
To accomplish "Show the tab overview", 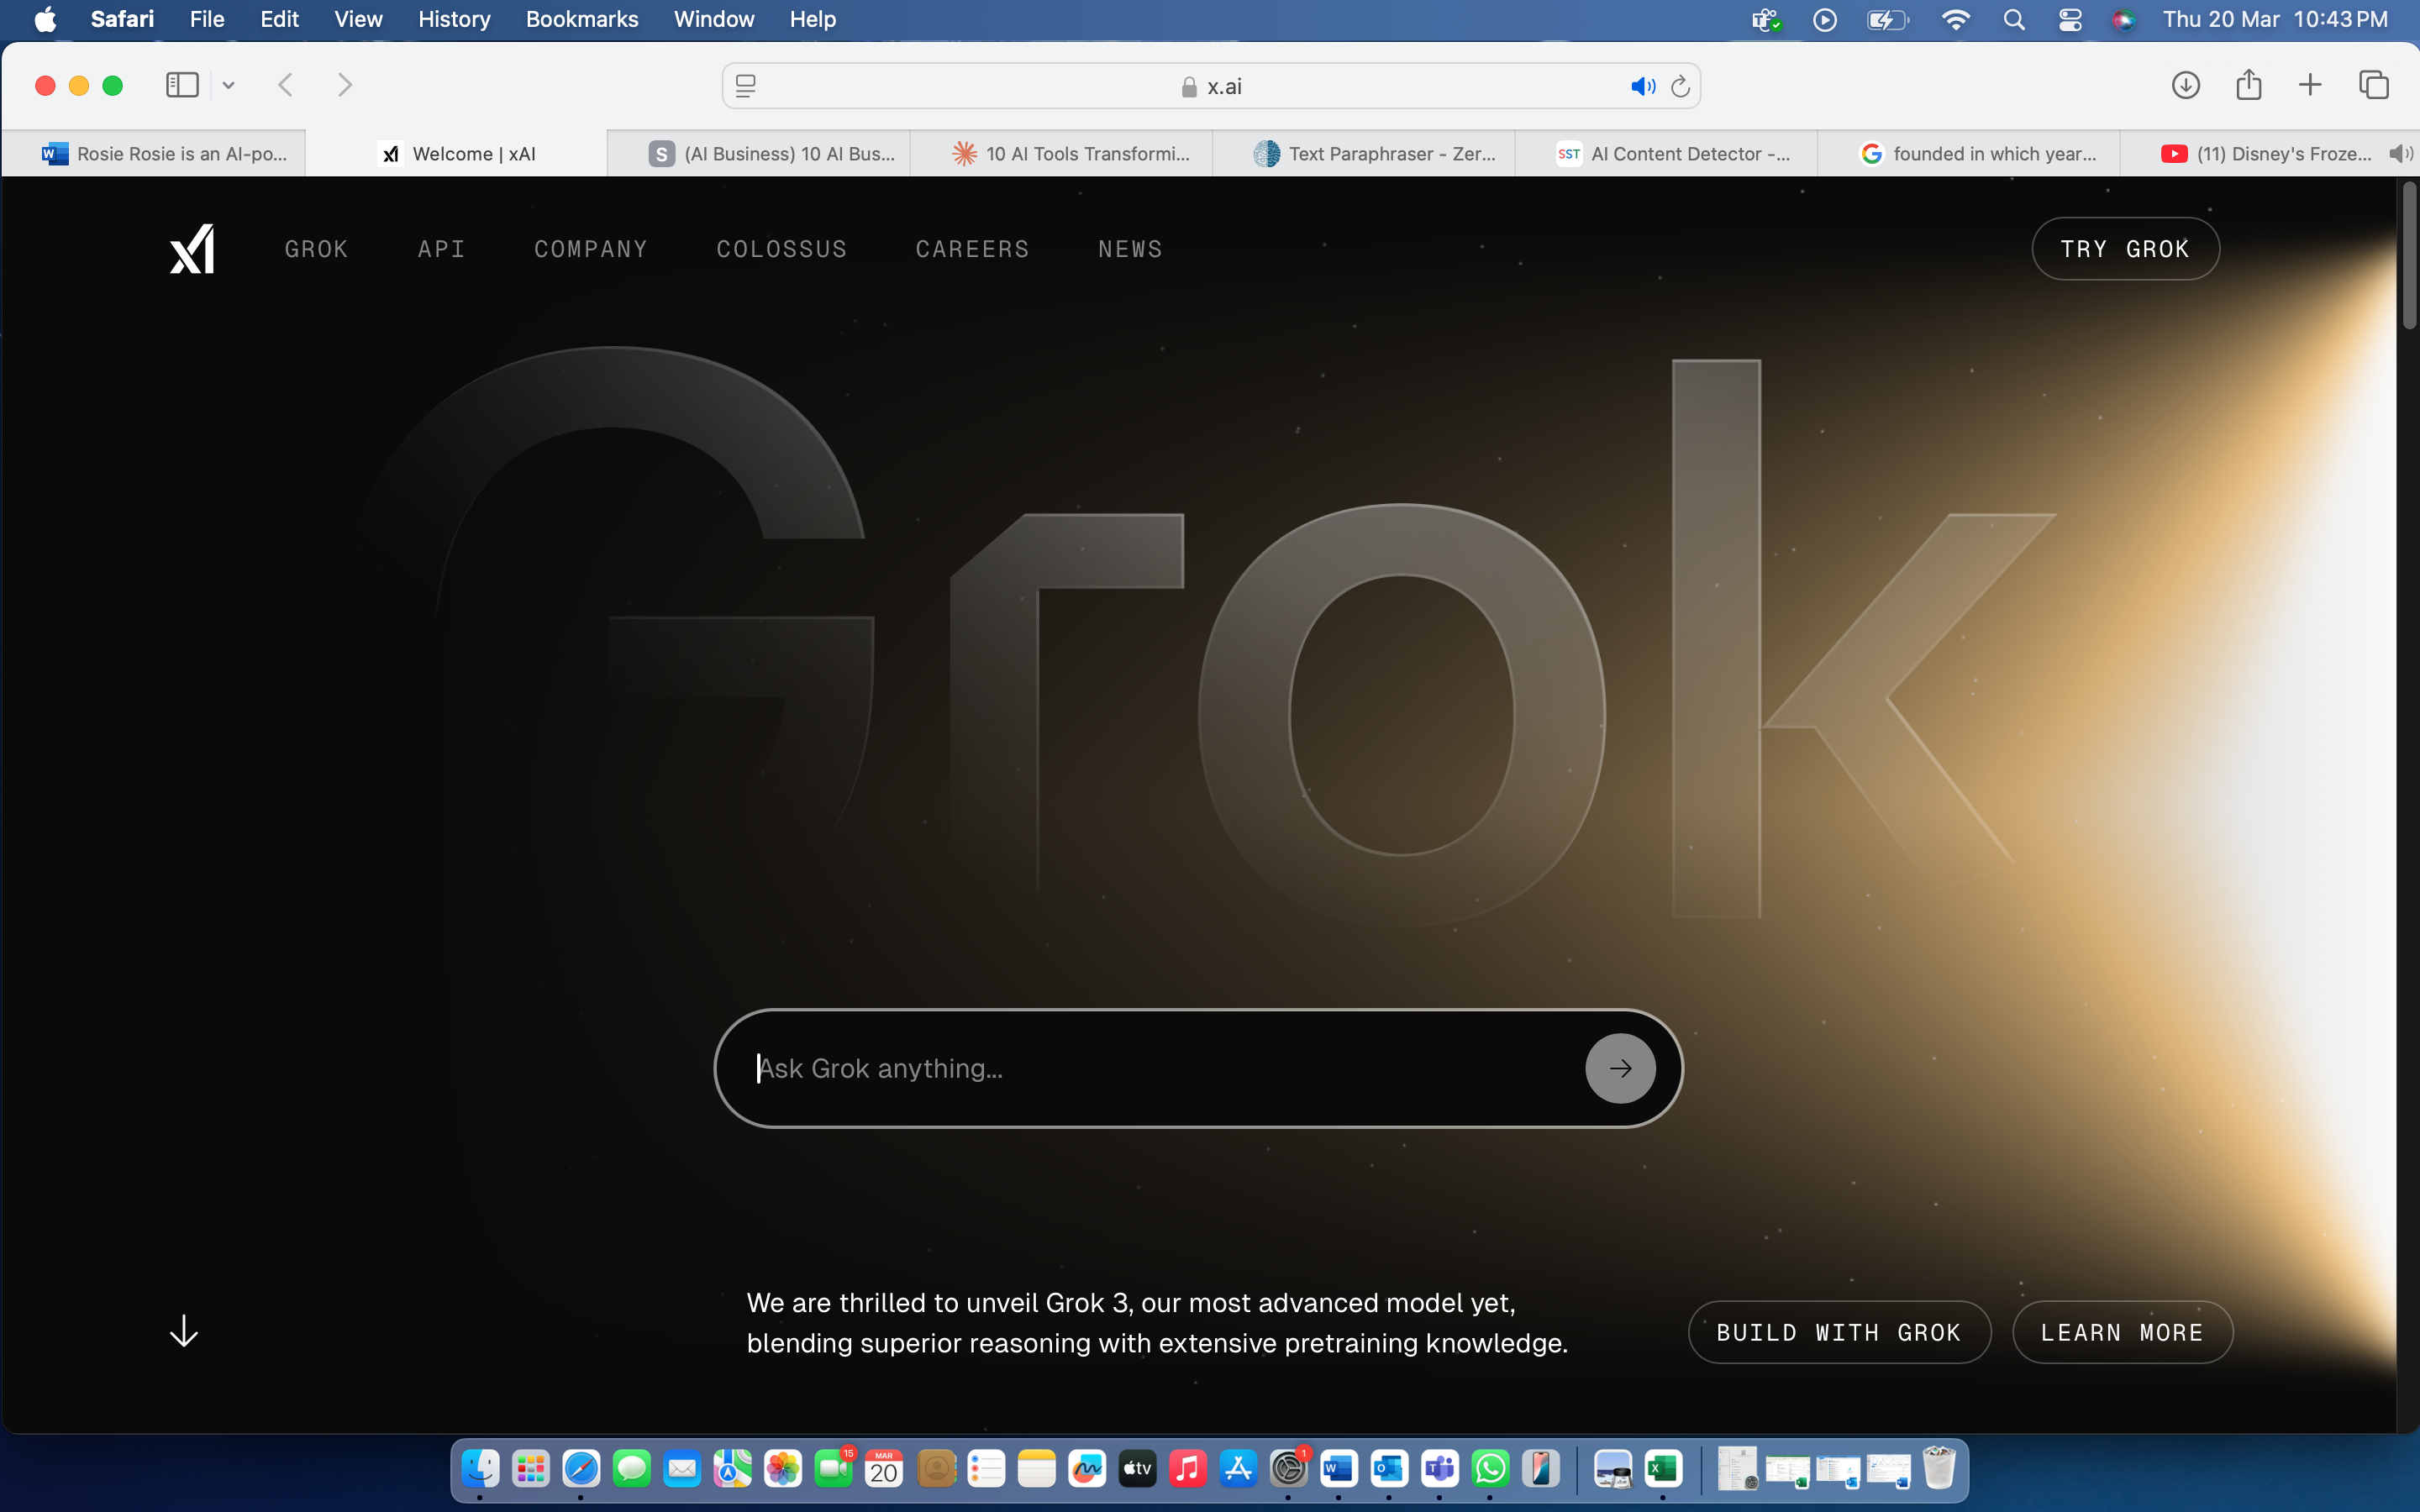I will pos(2373,85).
